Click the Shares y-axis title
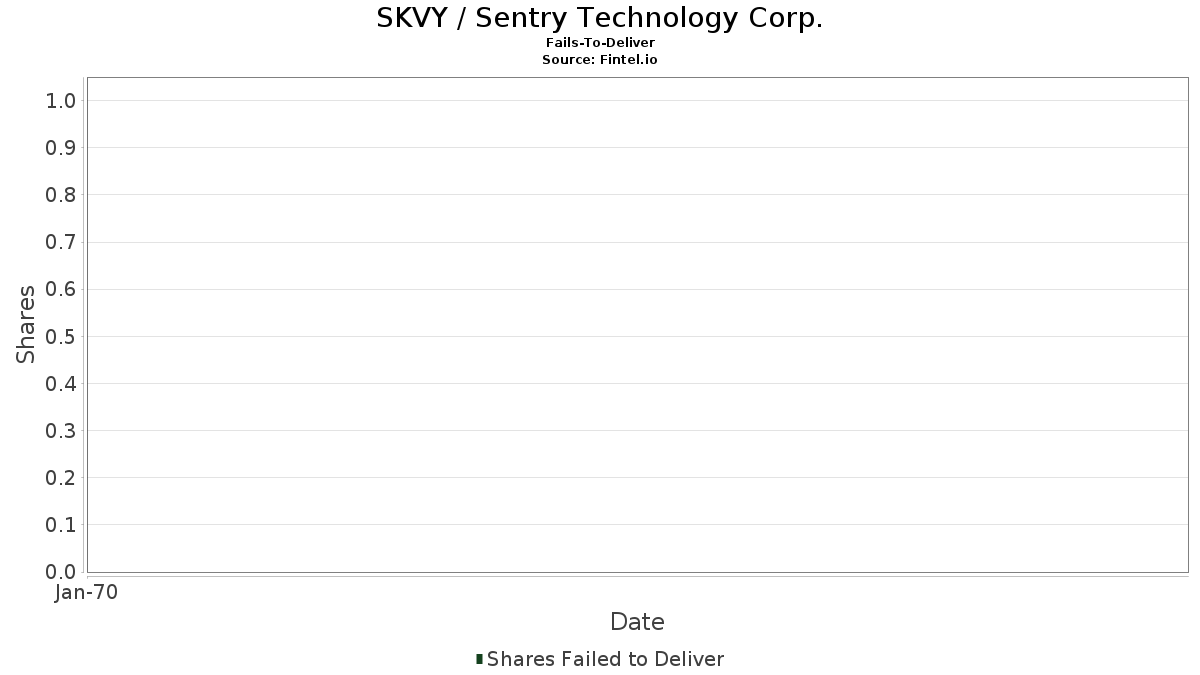This screenshot has width=1200, height=675. [26, 324]
